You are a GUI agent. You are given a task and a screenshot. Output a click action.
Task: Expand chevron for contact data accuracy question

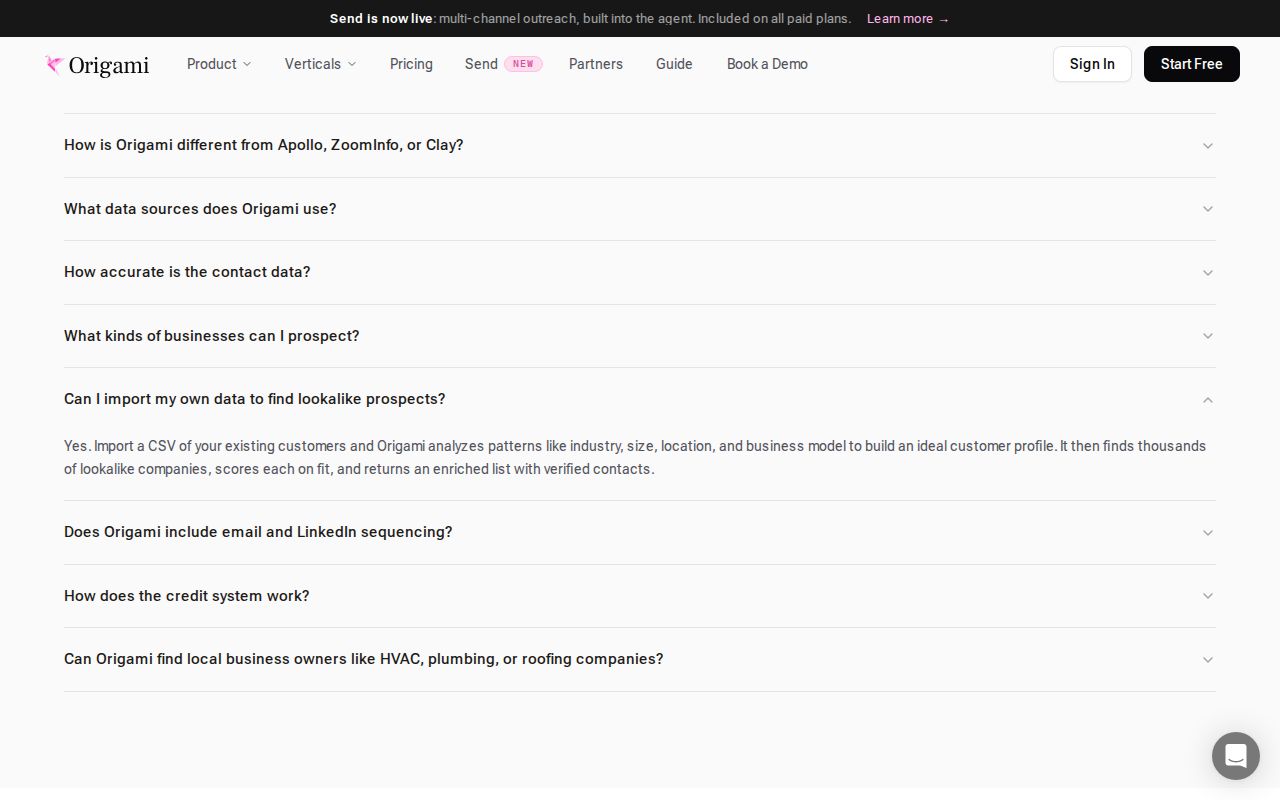[1208, 273]
